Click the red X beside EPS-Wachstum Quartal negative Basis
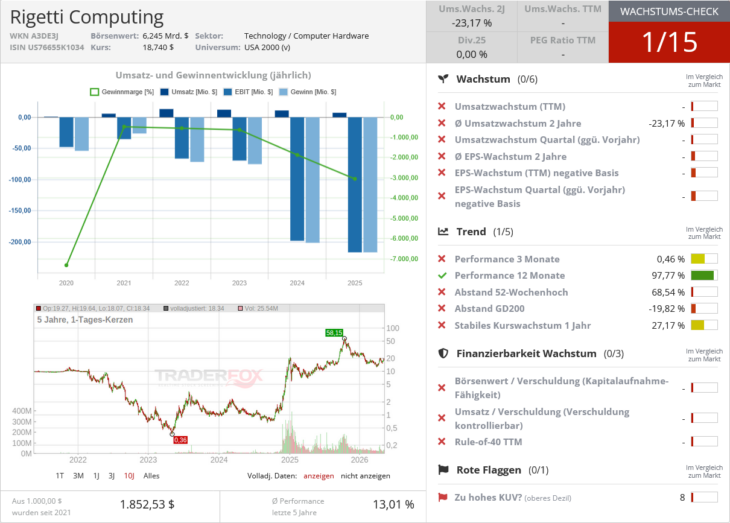 (x=442, y=196)
